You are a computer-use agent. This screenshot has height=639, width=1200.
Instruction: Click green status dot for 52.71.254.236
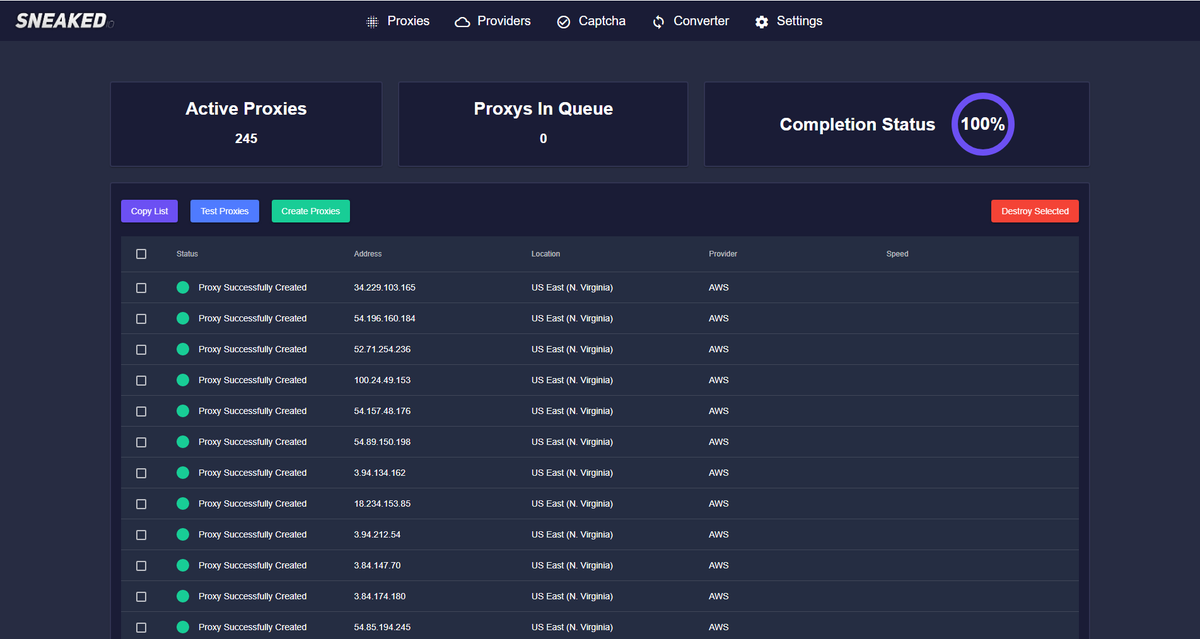coord(183,349)
